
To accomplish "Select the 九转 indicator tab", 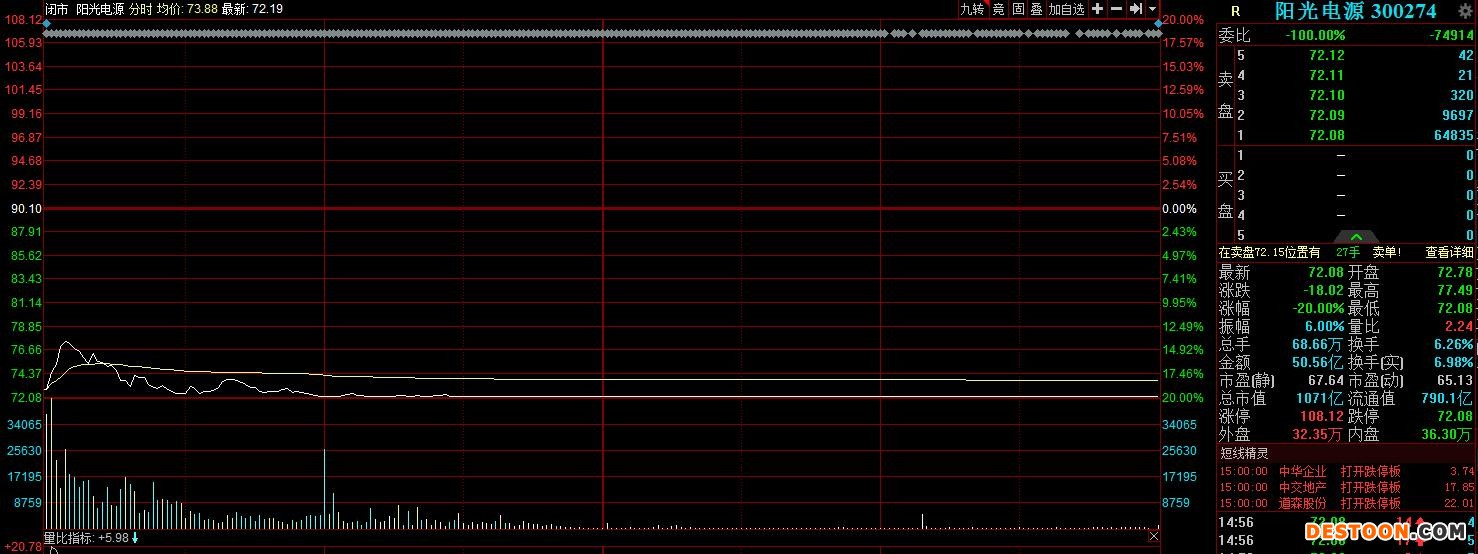I will click(x=971, y=9).
